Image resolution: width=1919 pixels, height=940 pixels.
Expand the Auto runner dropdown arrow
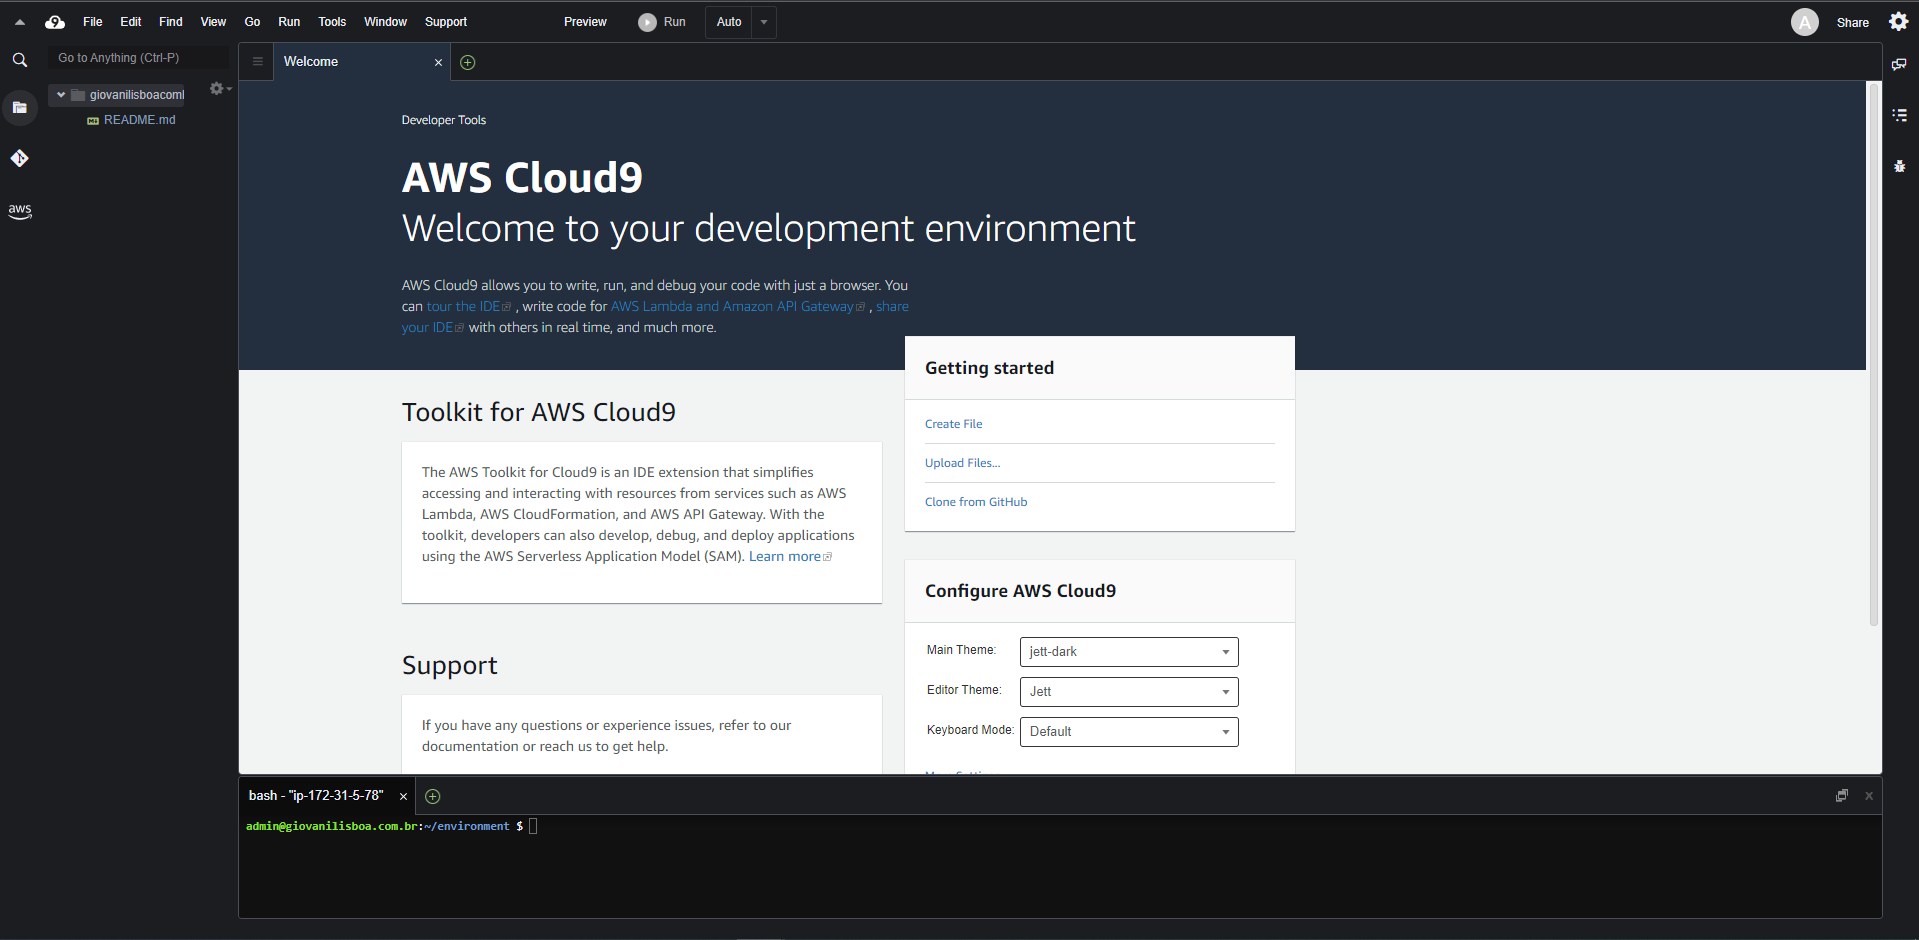point(764,22)
